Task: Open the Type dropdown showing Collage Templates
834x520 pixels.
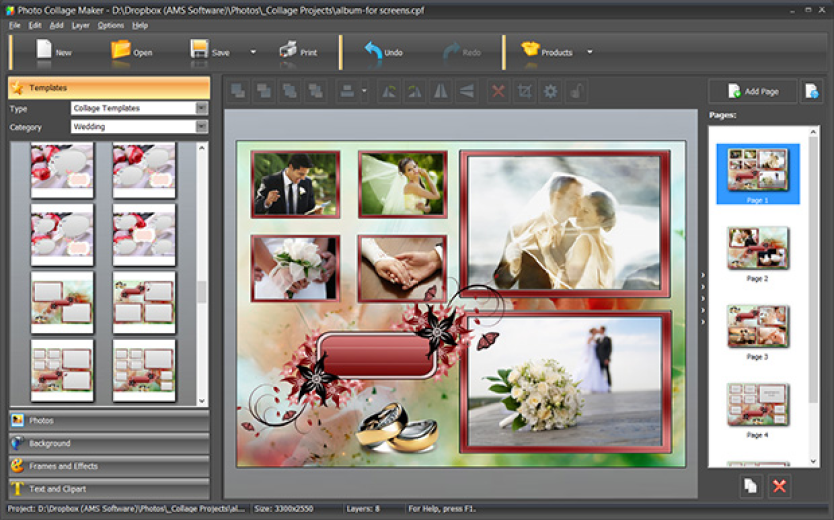Action: coord(201,108)
